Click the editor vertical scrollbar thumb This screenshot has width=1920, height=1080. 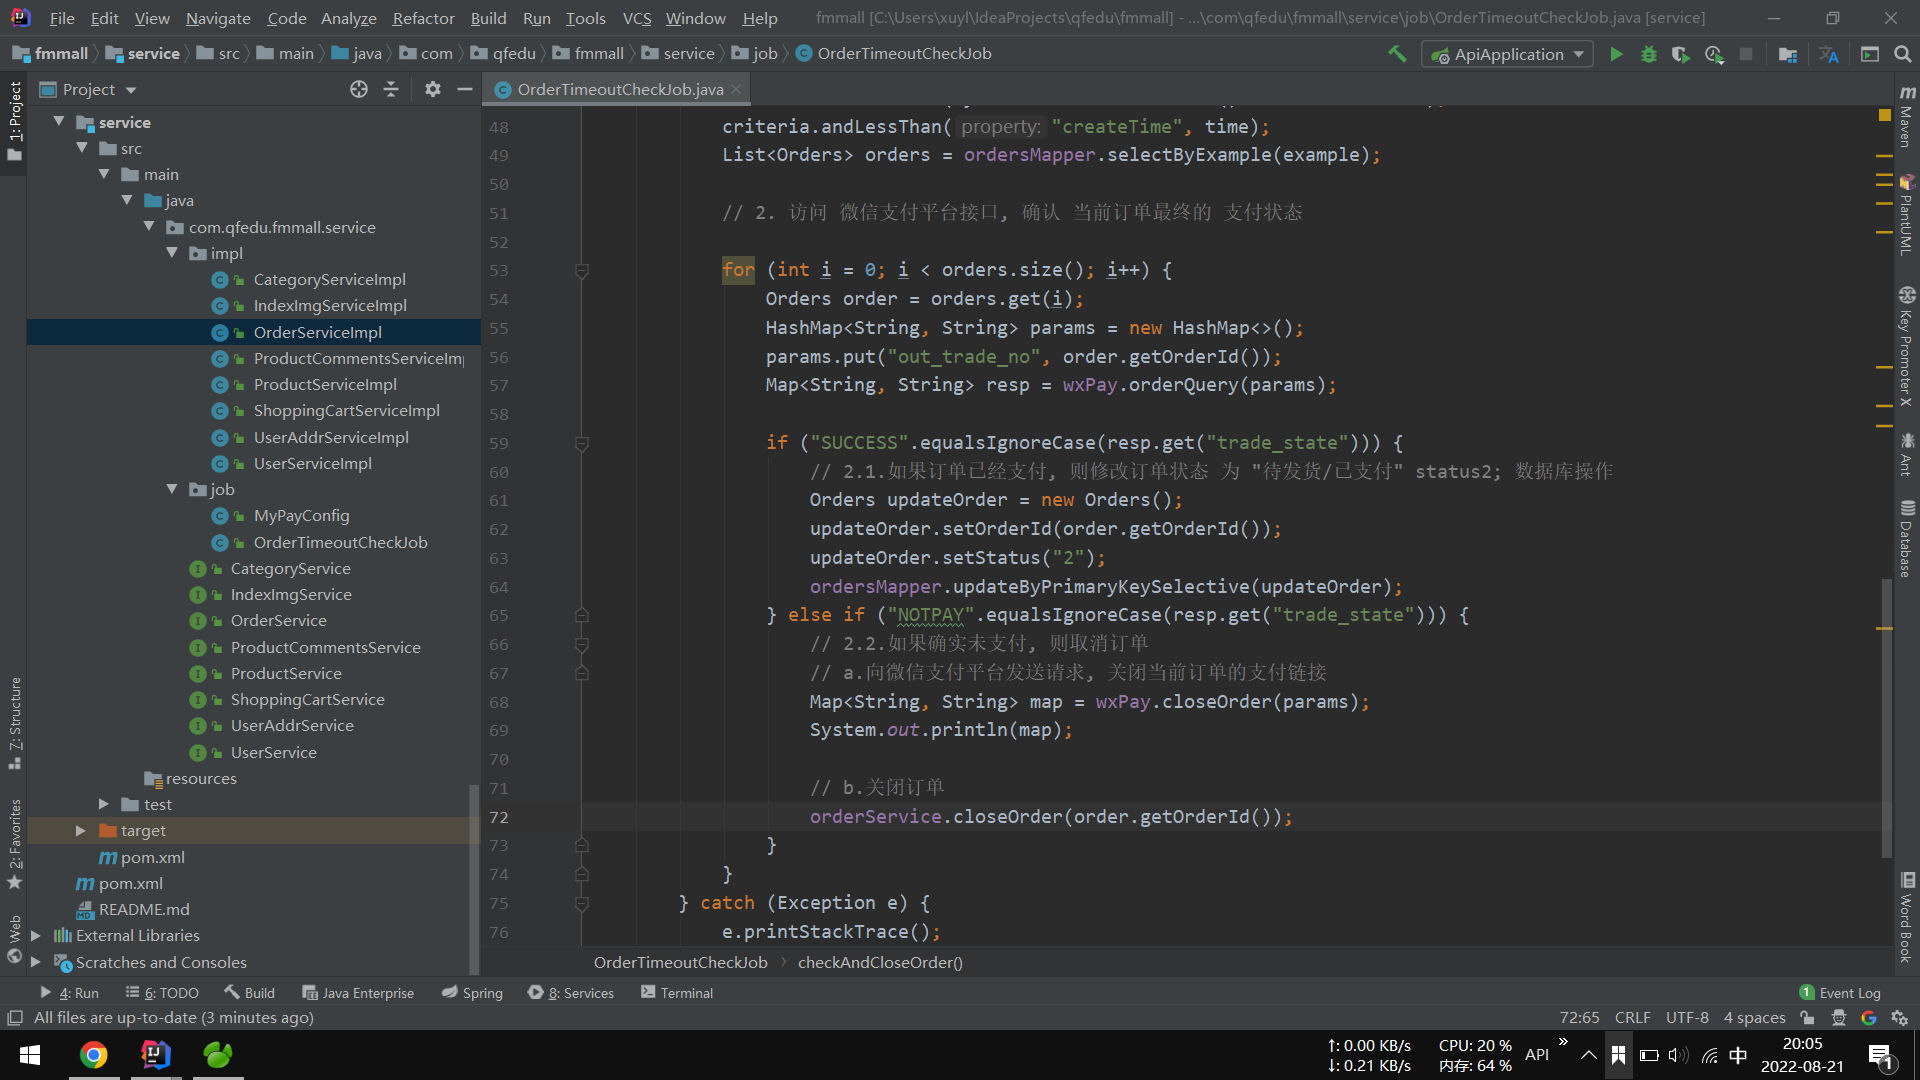[x=1887, y=717]
